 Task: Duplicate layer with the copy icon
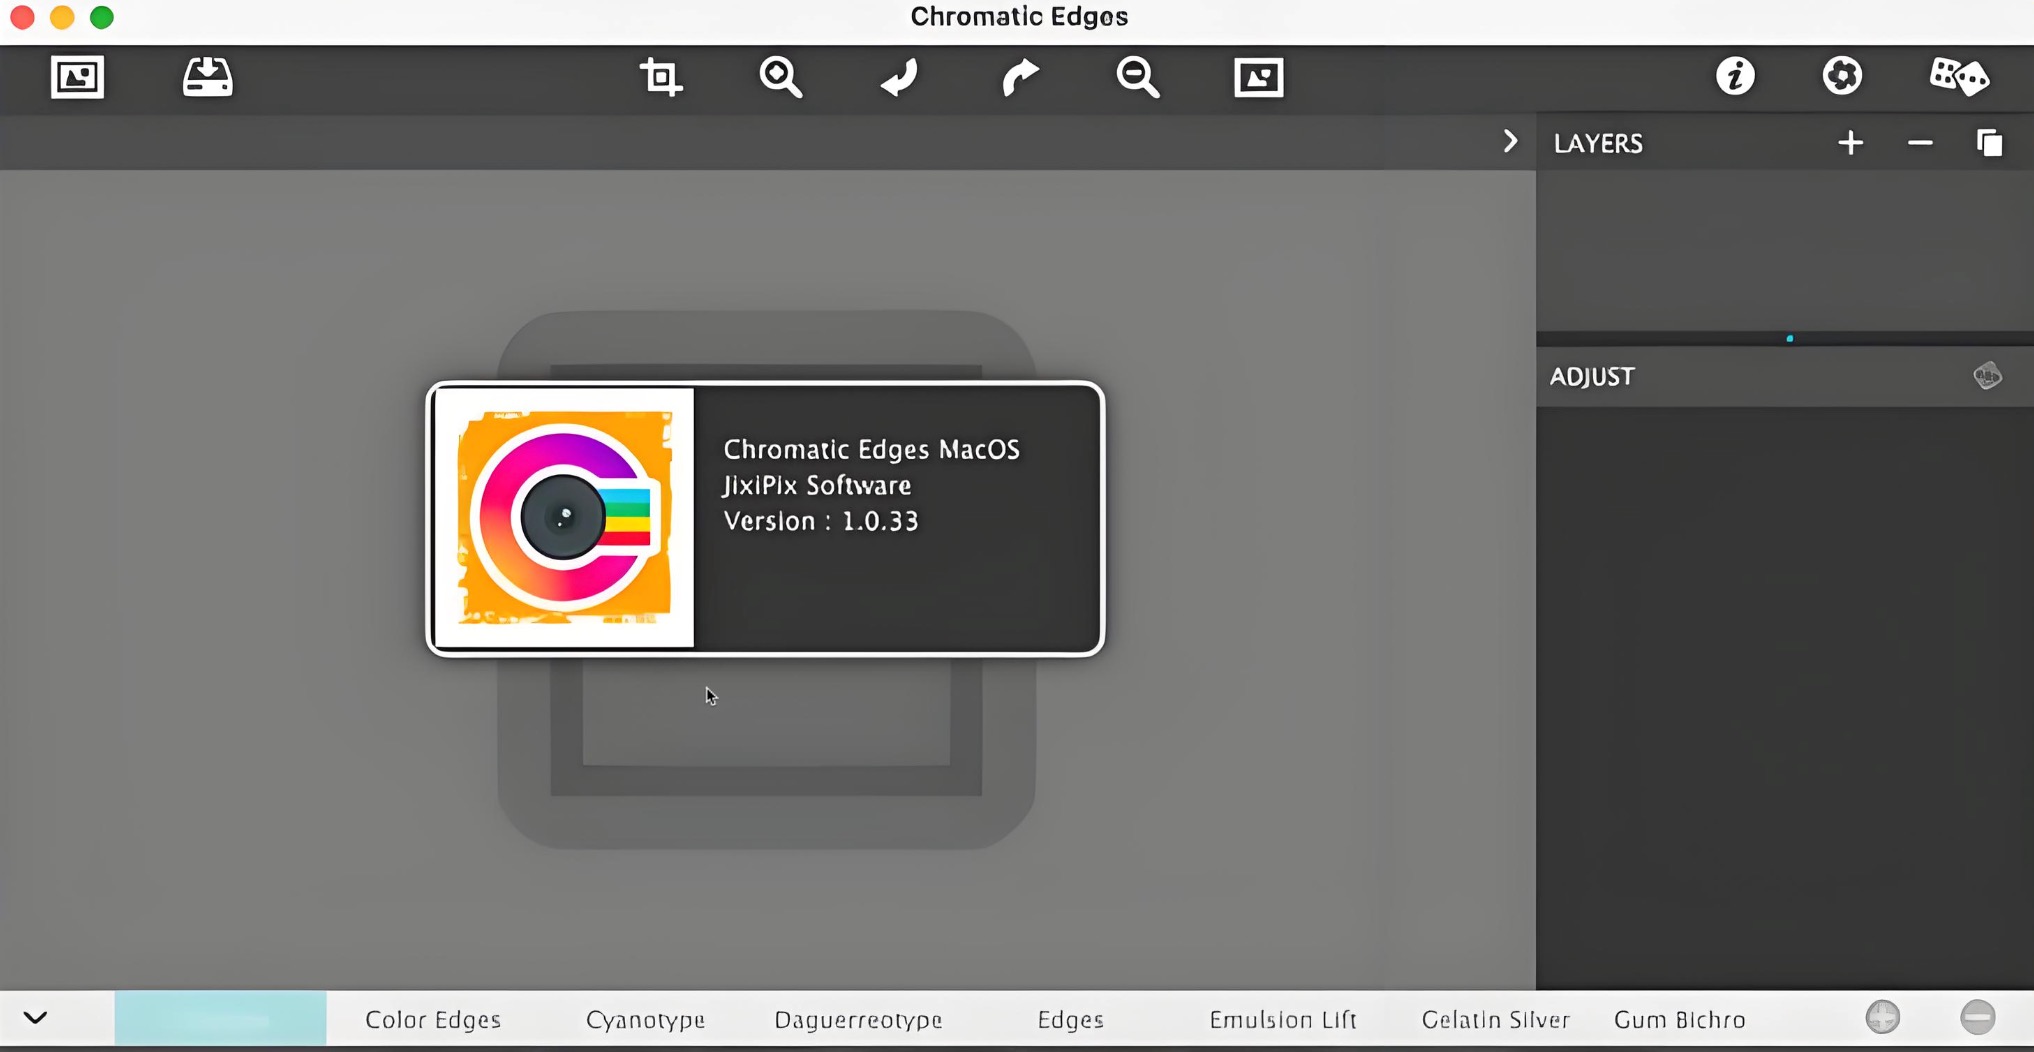pyautogui.click(x=1989, y=143)
